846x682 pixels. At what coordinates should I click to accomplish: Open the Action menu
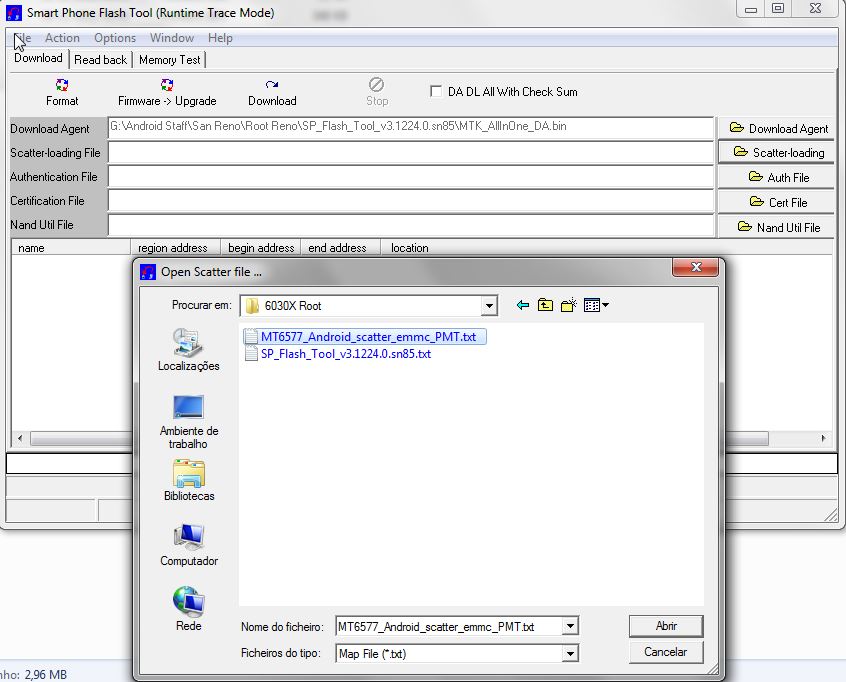coord(62,38)
